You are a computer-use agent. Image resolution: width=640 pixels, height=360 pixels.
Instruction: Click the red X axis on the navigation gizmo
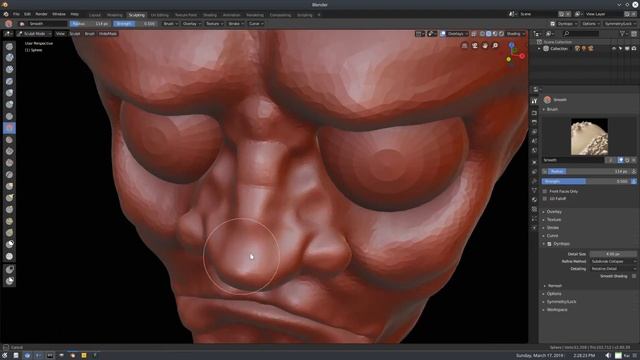(x=522, y=56)
